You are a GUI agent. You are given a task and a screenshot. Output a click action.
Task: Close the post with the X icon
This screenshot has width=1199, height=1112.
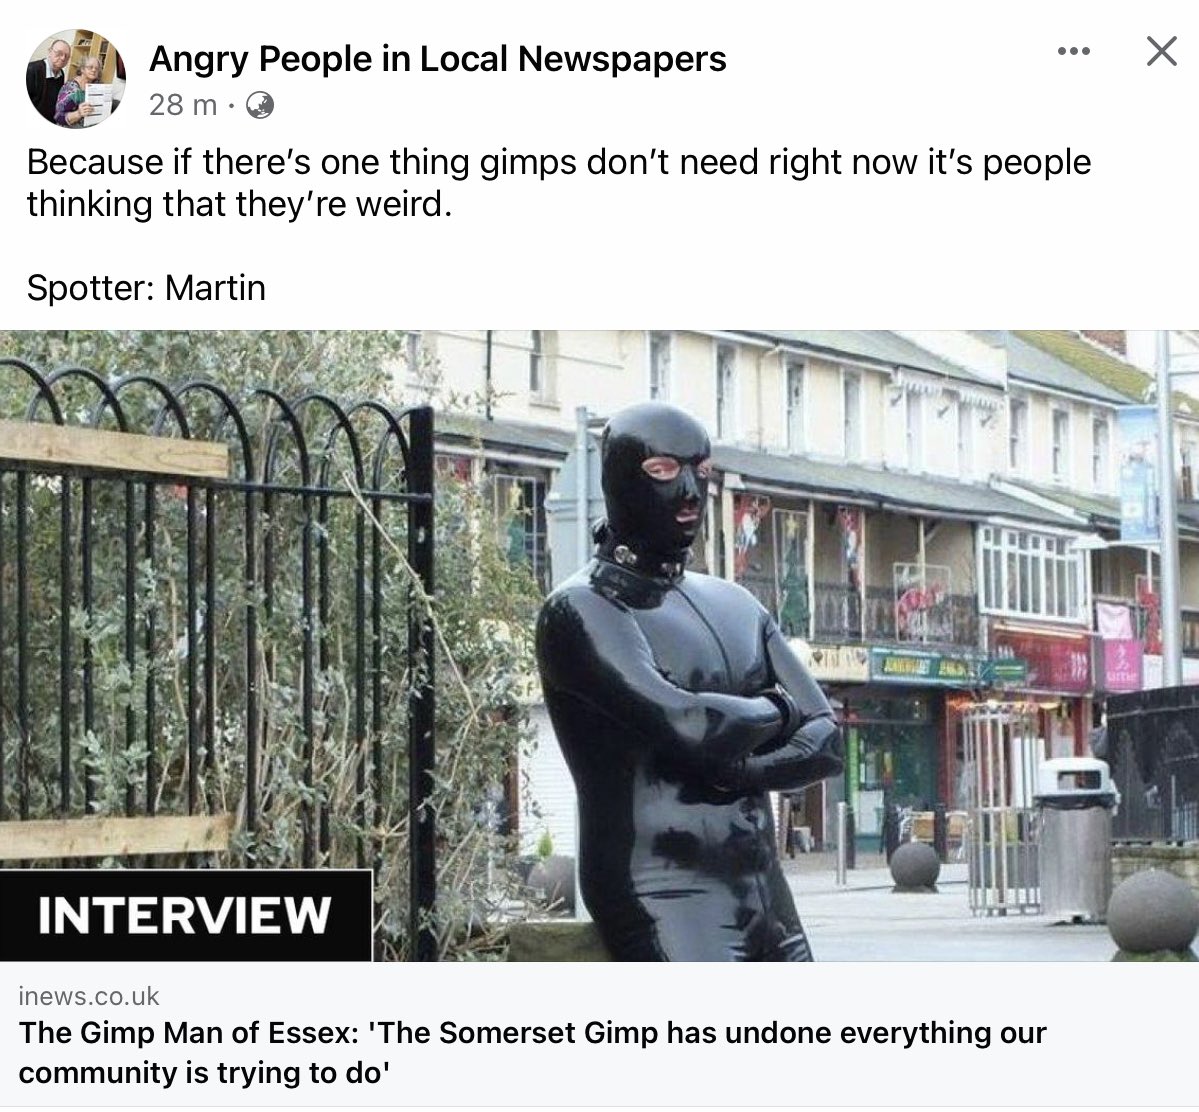pyautogui.click(x=1162, y=51)
